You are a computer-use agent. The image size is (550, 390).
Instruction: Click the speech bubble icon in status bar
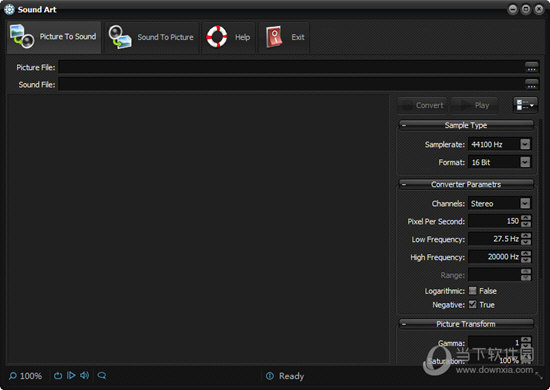pos(102,376)
